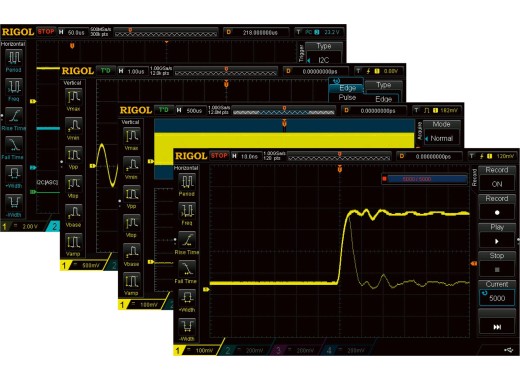
Task: Choose Edge option in trigger type list
Action: point(347,88)
